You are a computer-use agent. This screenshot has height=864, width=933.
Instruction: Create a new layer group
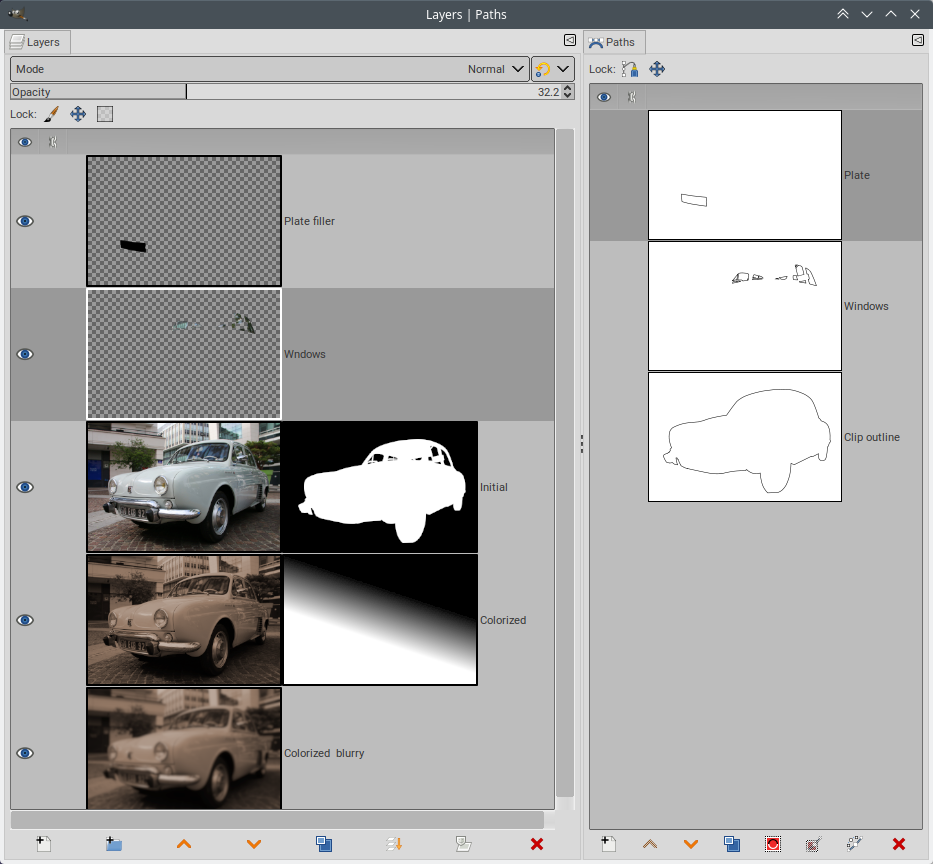114,844
